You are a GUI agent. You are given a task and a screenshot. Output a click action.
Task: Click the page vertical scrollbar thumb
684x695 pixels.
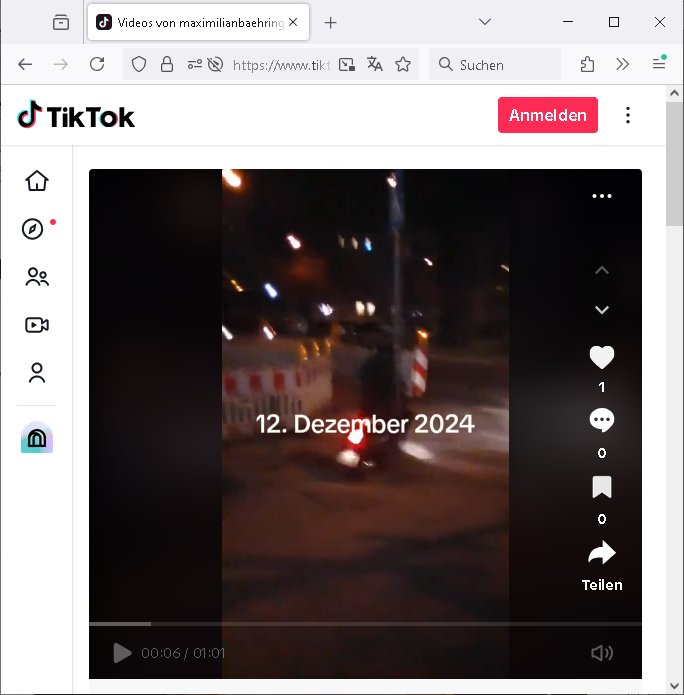[674, 164]
